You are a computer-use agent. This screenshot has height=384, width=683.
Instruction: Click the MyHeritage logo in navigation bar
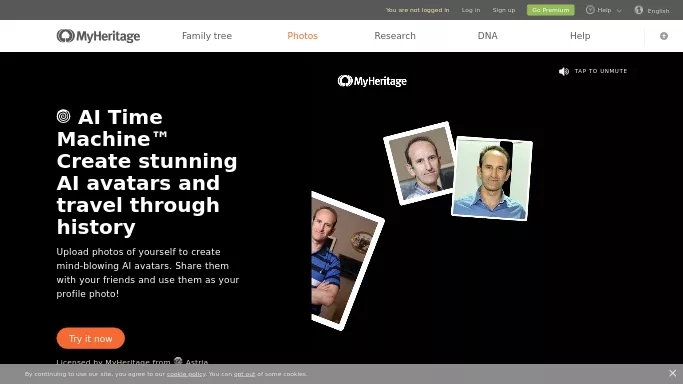pyautogui.click(x=98, y=36)
